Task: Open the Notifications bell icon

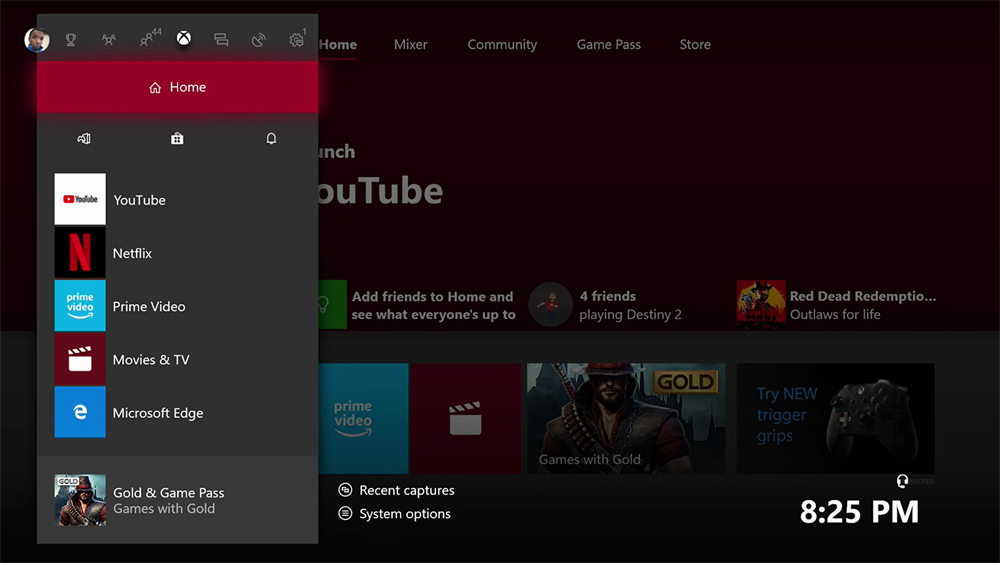Action: tap(271, 138)
